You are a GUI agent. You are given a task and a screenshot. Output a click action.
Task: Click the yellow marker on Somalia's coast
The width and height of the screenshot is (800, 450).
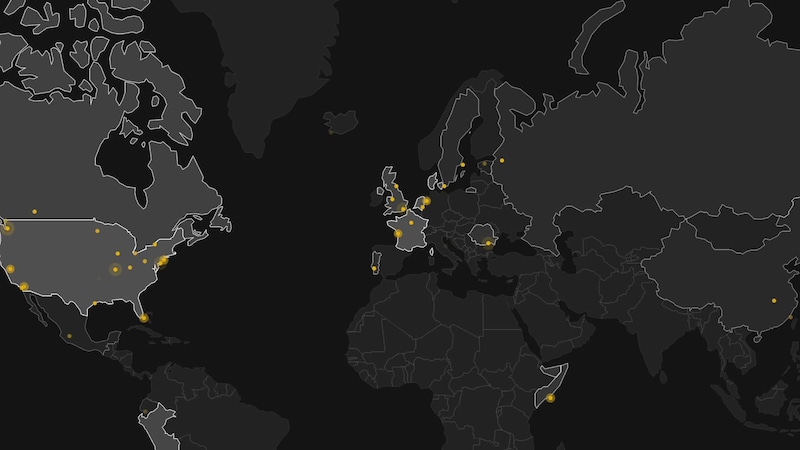coord(550,398)
